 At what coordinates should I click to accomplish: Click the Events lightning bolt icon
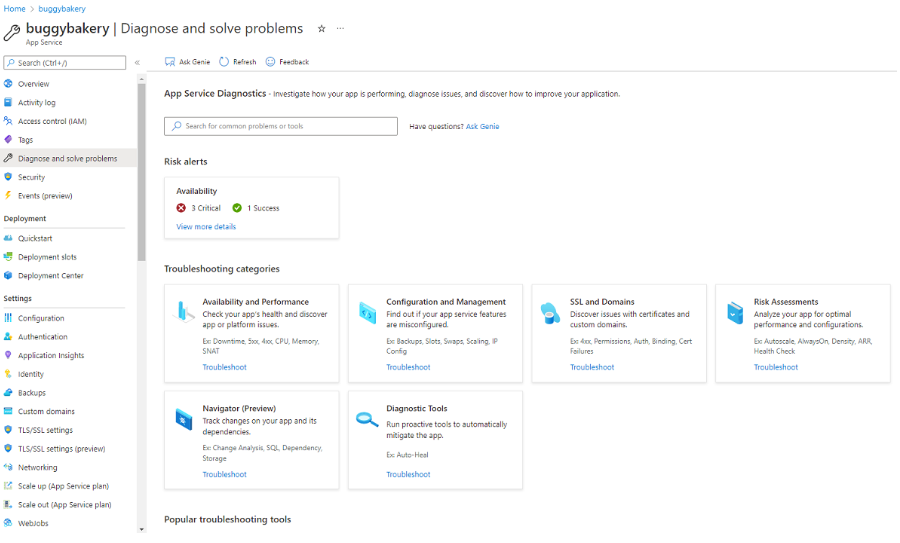[8, 196]
